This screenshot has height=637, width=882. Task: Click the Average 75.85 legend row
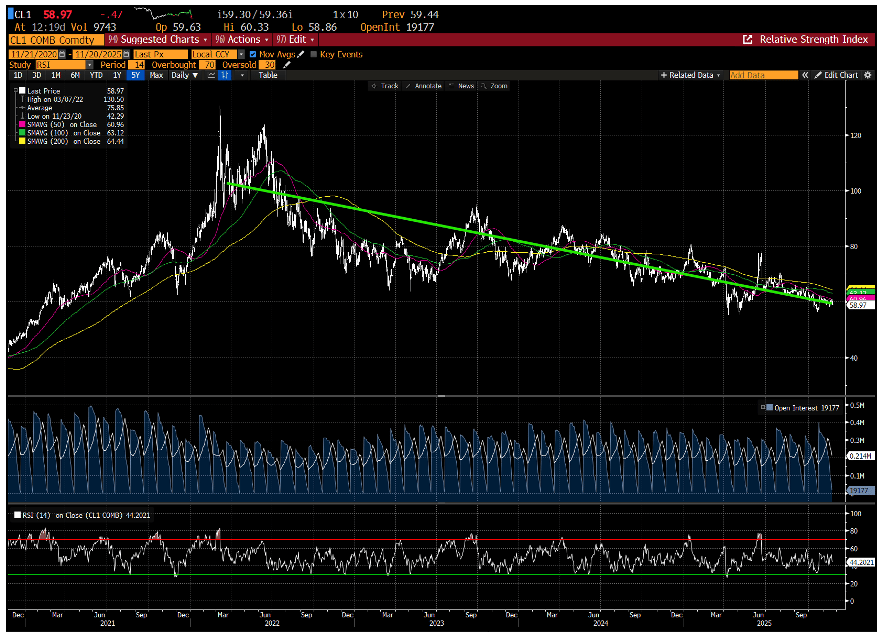click(71, 107)
